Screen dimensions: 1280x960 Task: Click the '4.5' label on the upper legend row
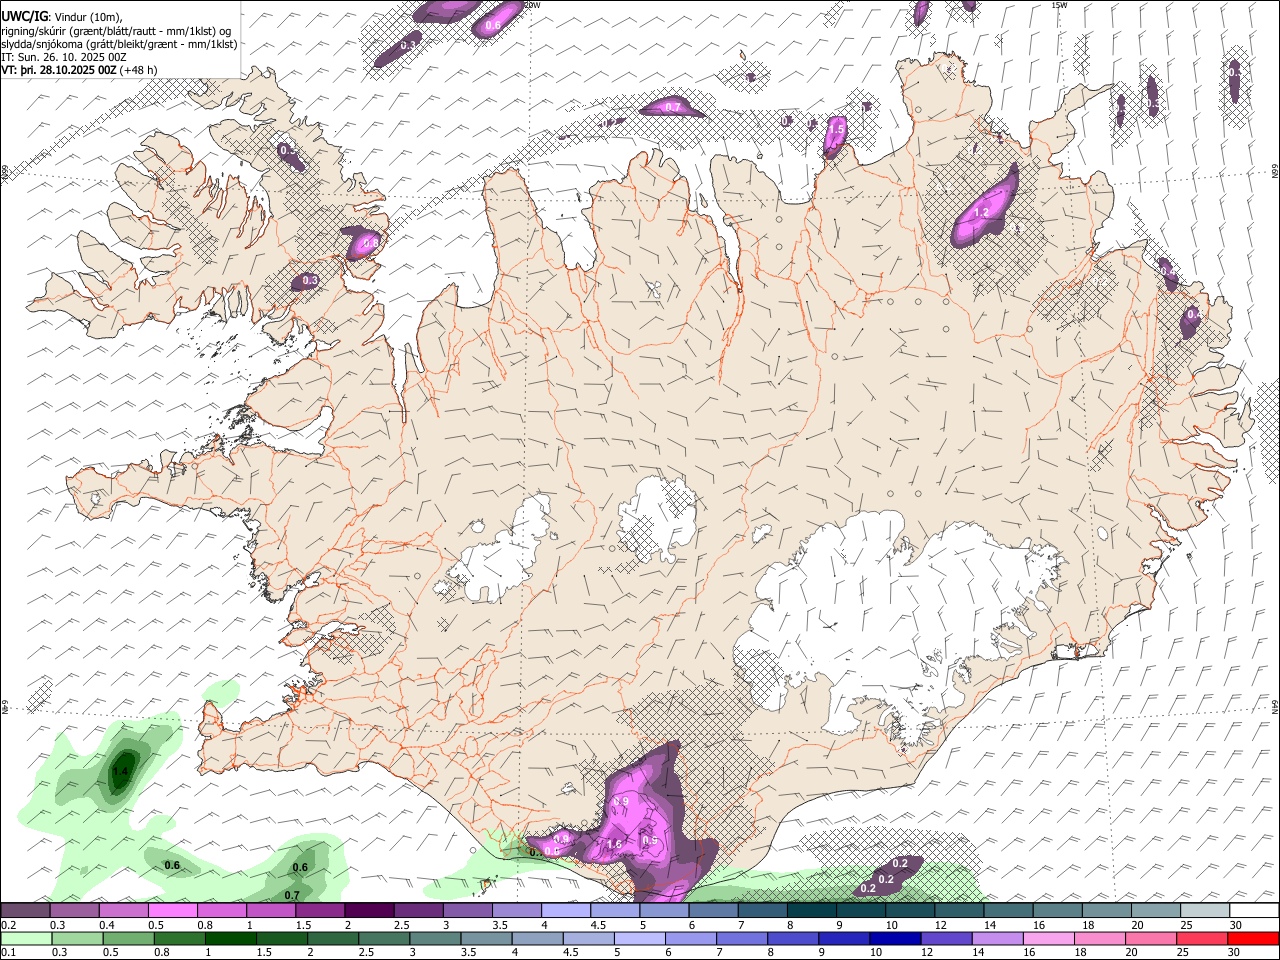point(598,925)
